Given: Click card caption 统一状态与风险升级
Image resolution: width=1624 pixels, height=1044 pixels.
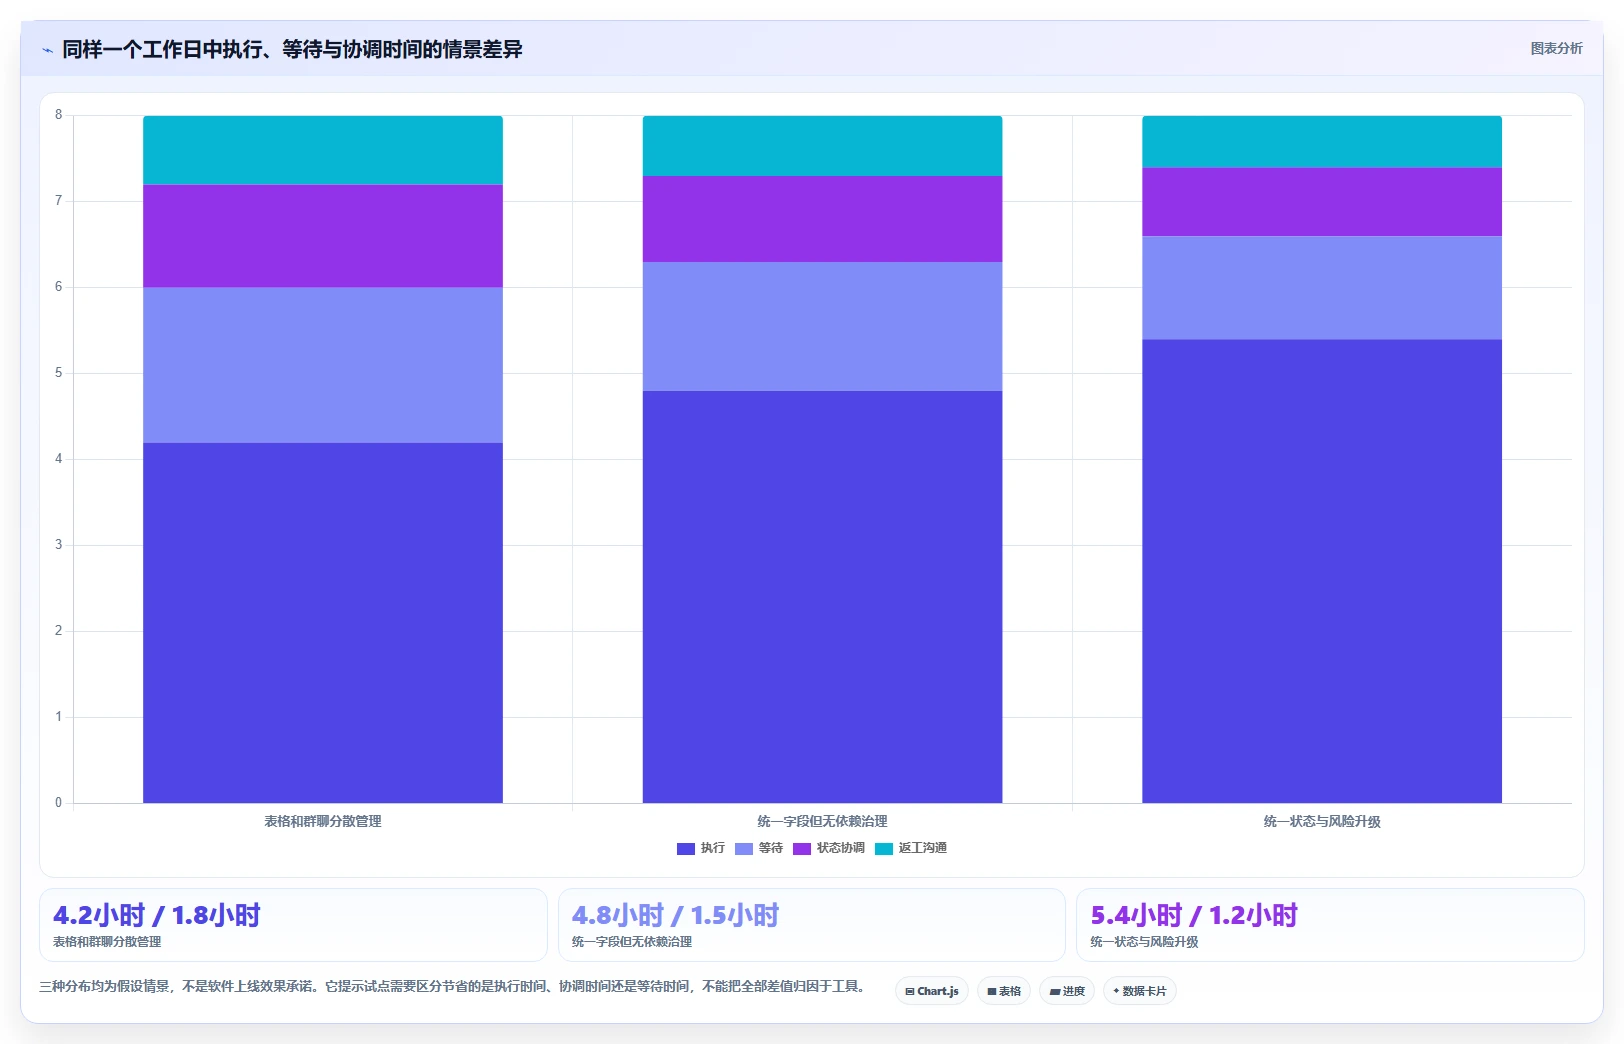Looking at the screenshot, I should (1144, 942).
